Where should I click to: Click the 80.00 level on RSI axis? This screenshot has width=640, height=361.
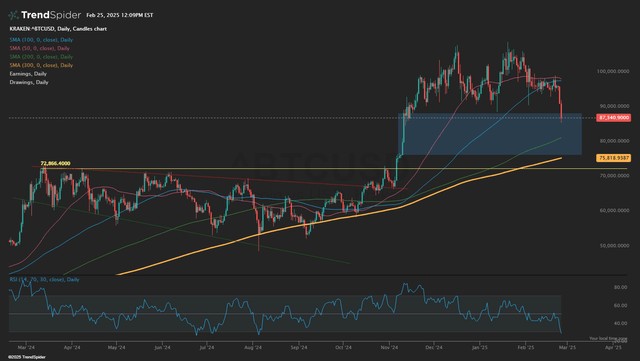click(x=620, y=287)
